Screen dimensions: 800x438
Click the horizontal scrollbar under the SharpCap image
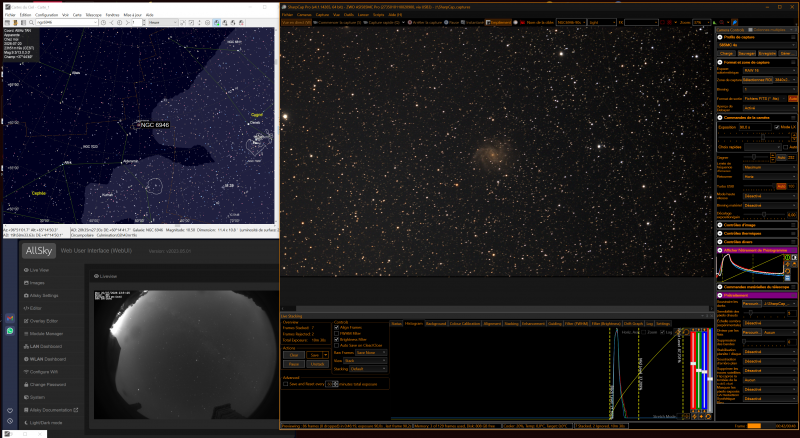(x=497, y=308)
